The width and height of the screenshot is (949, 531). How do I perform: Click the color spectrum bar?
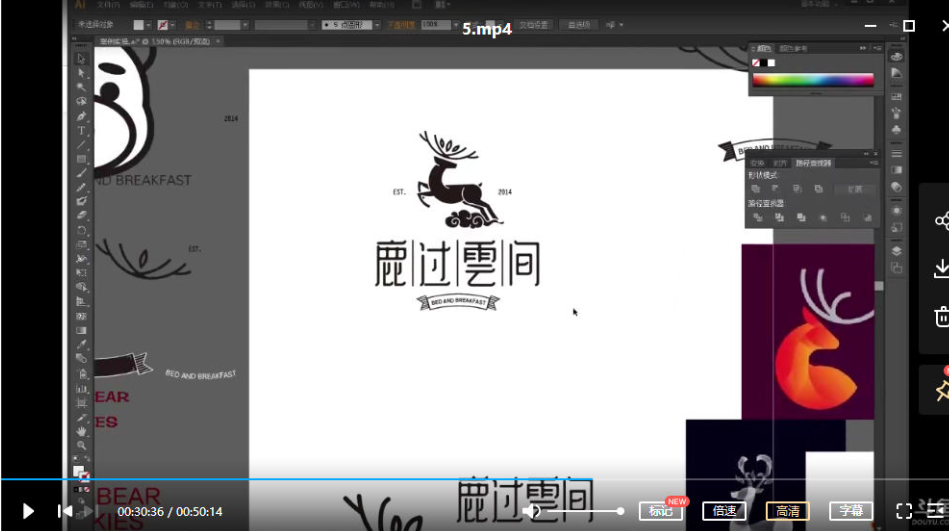pyautogui.click(x=813, y=81)
